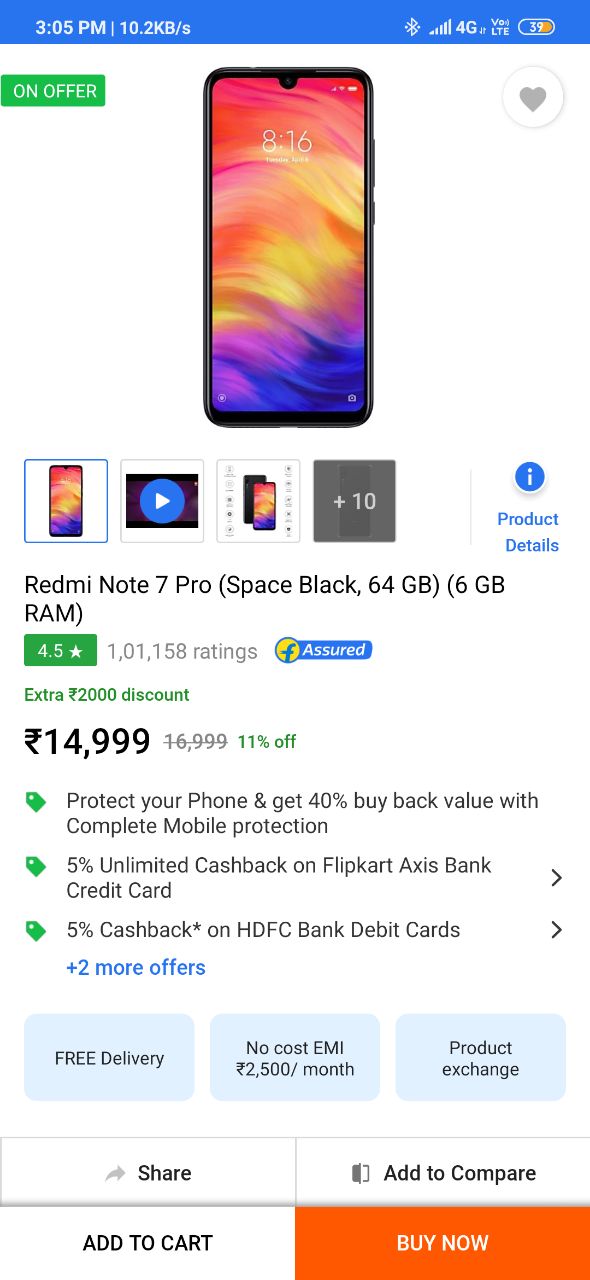Expand the HDFC Debit Cards offer chevron
This screenshot has width=590, height=1280.
[x=557, y=930]
